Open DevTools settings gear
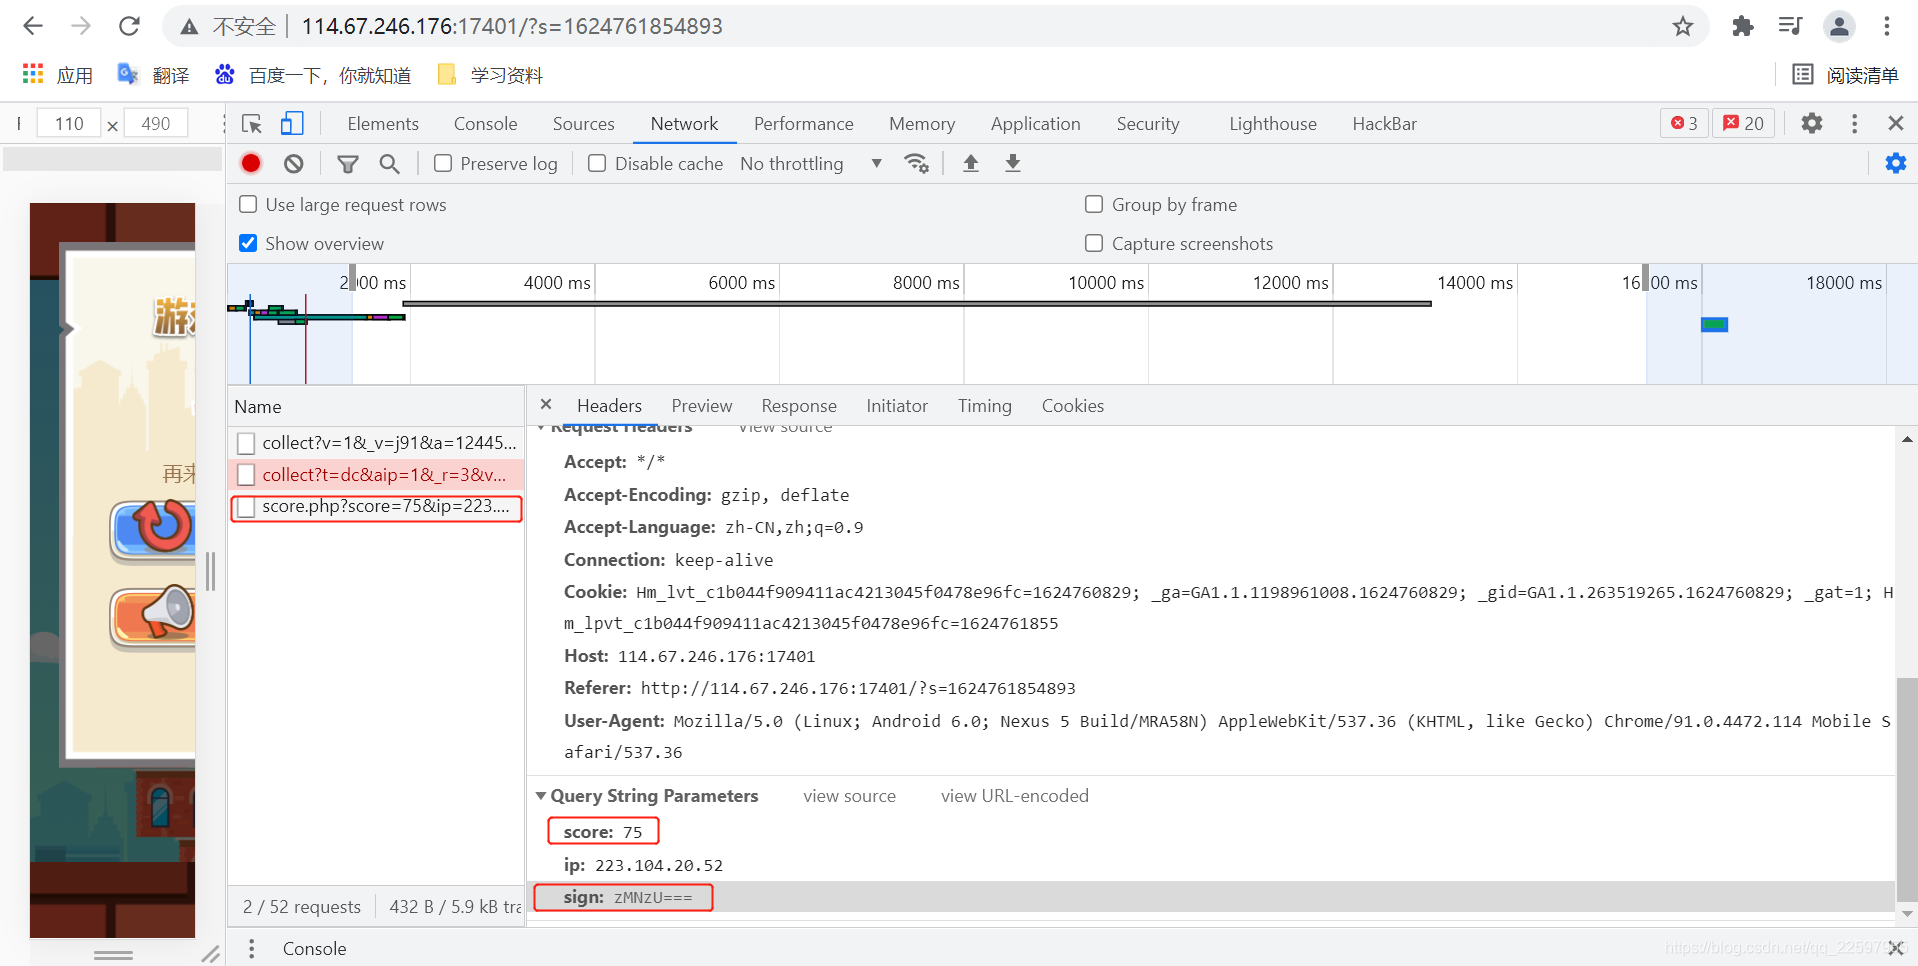The width and height of the screenshot is (1918, 966). click(x=1813, y=123)
